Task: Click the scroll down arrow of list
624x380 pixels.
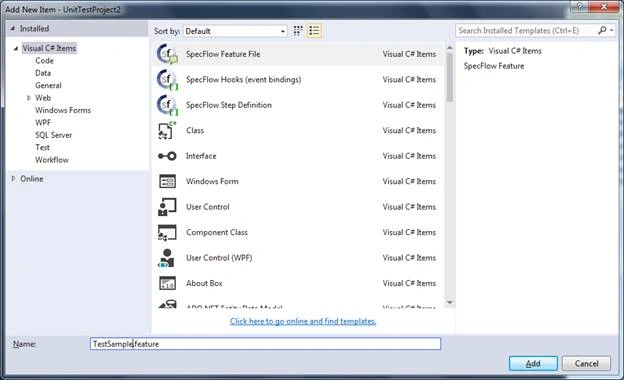Action: point(450,303)
